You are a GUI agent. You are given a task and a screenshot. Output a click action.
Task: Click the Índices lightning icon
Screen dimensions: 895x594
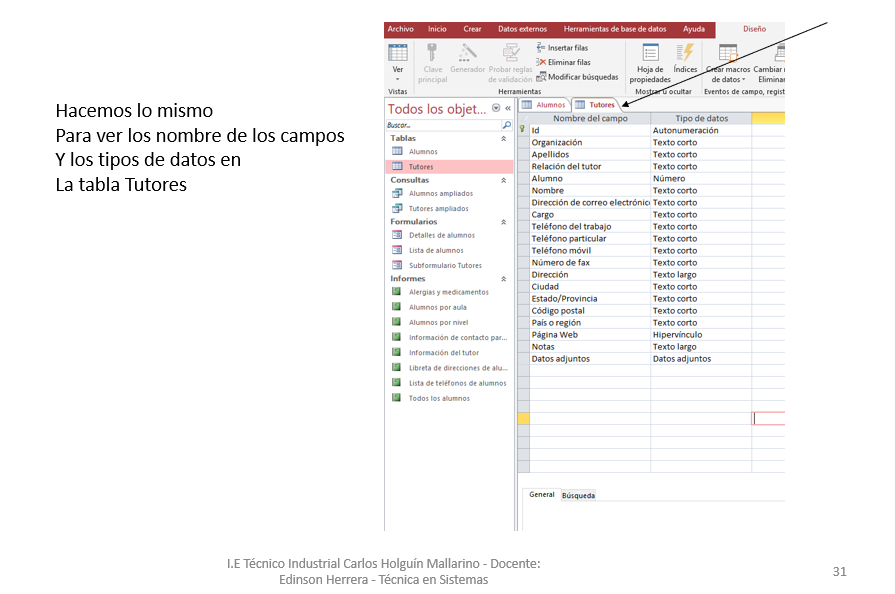coord(685,54)
